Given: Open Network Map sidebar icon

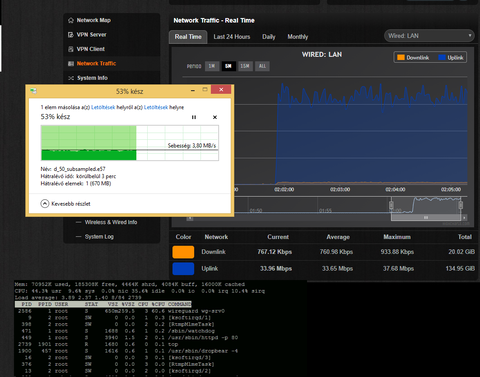Looking at the screenshot, I should 71,20.
